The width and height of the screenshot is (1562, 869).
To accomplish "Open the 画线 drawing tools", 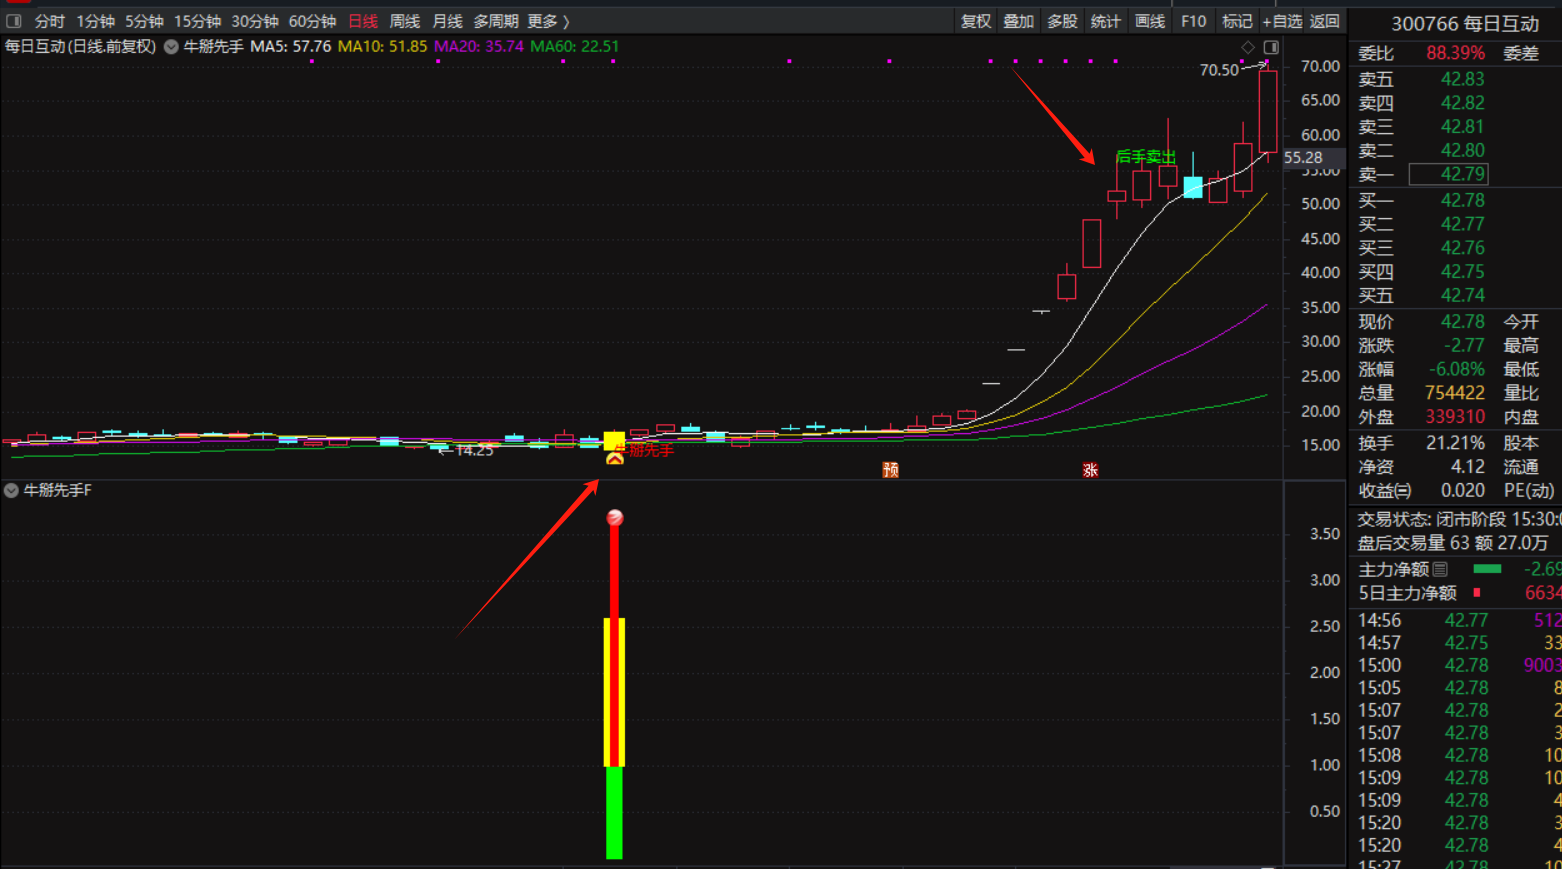I will coord(1149,21).
